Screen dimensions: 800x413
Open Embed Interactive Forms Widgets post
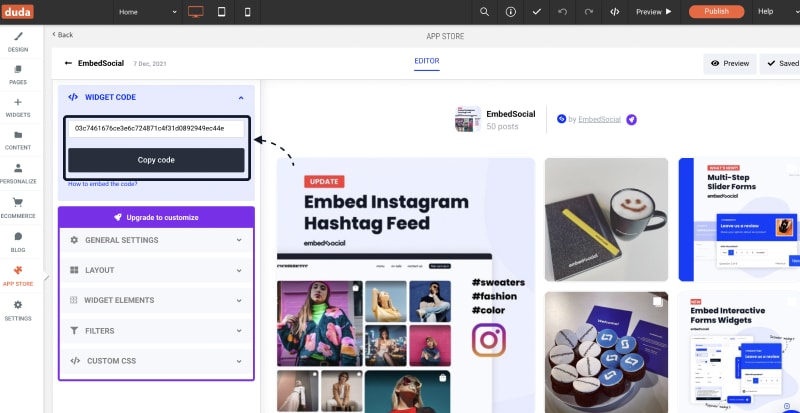coord(739,352)
